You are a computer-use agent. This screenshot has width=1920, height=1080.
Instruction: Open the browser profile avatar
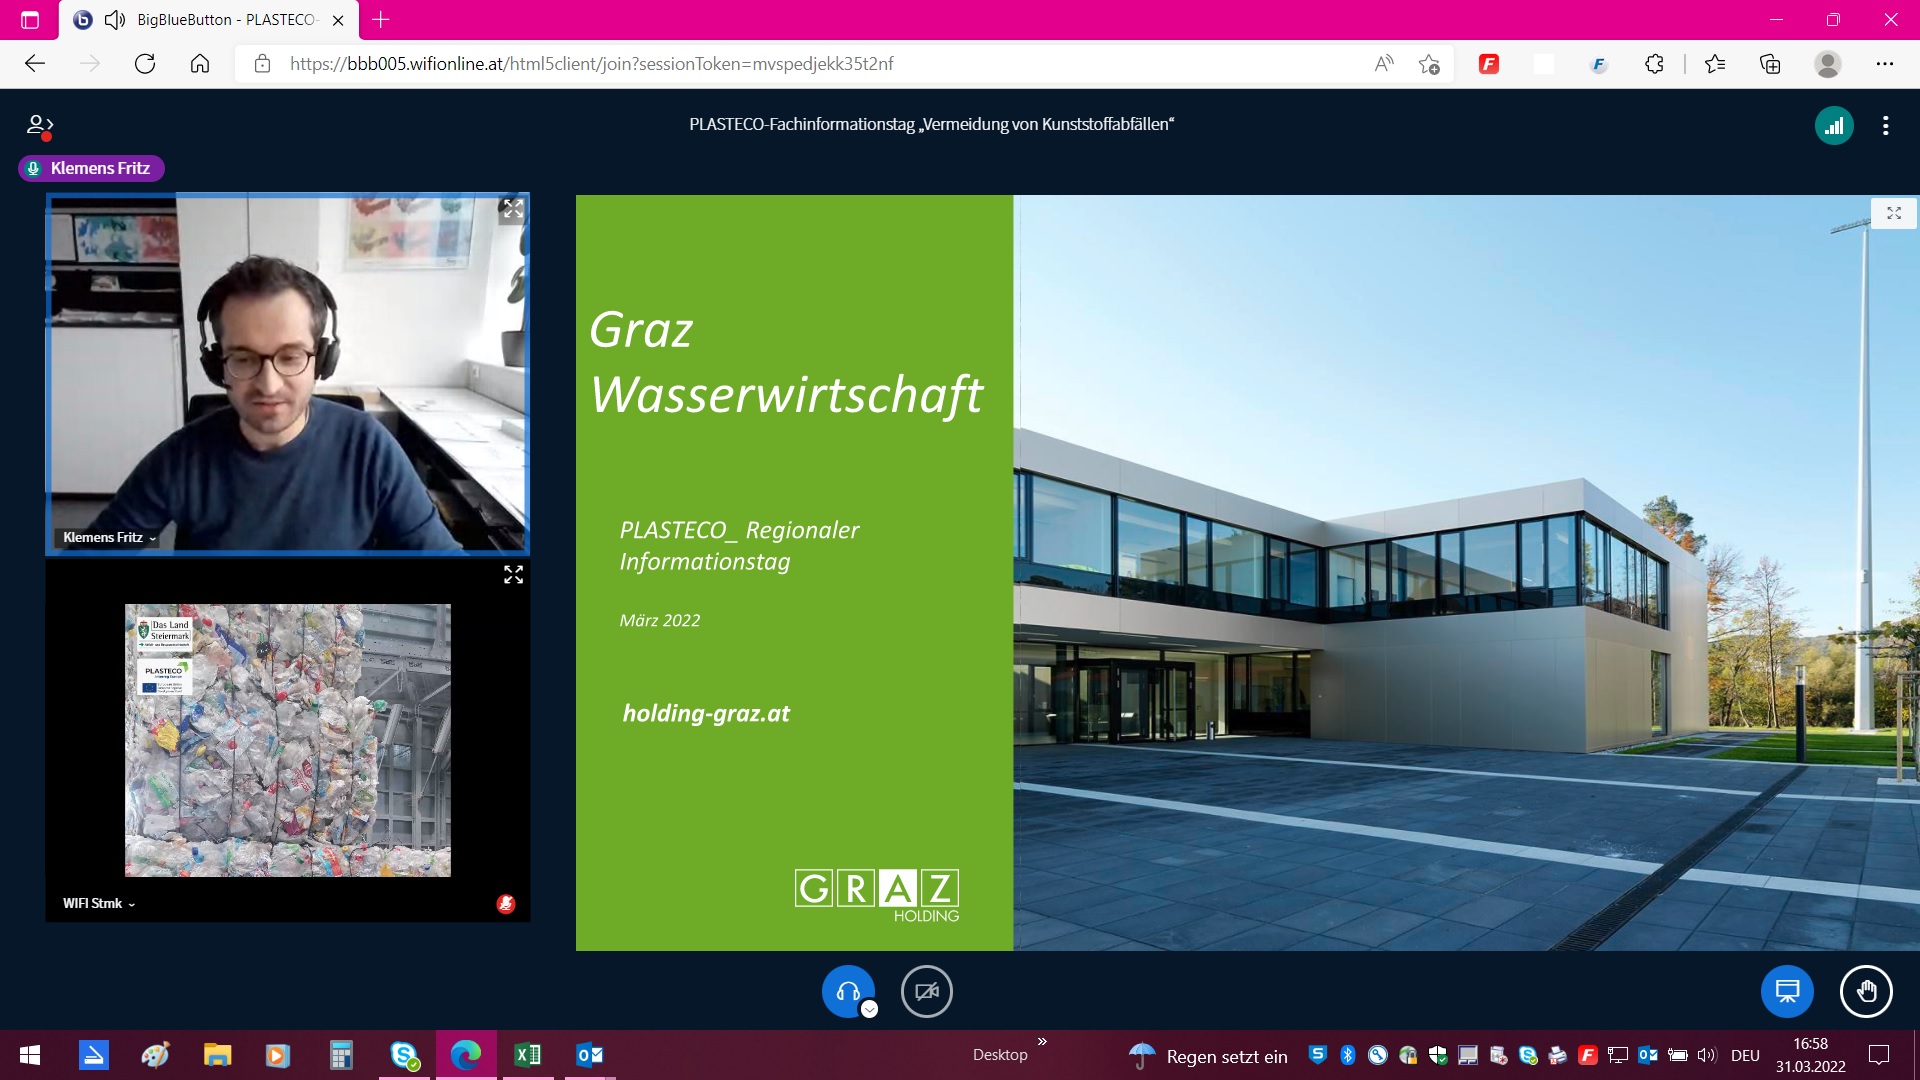click(1828, 64)
